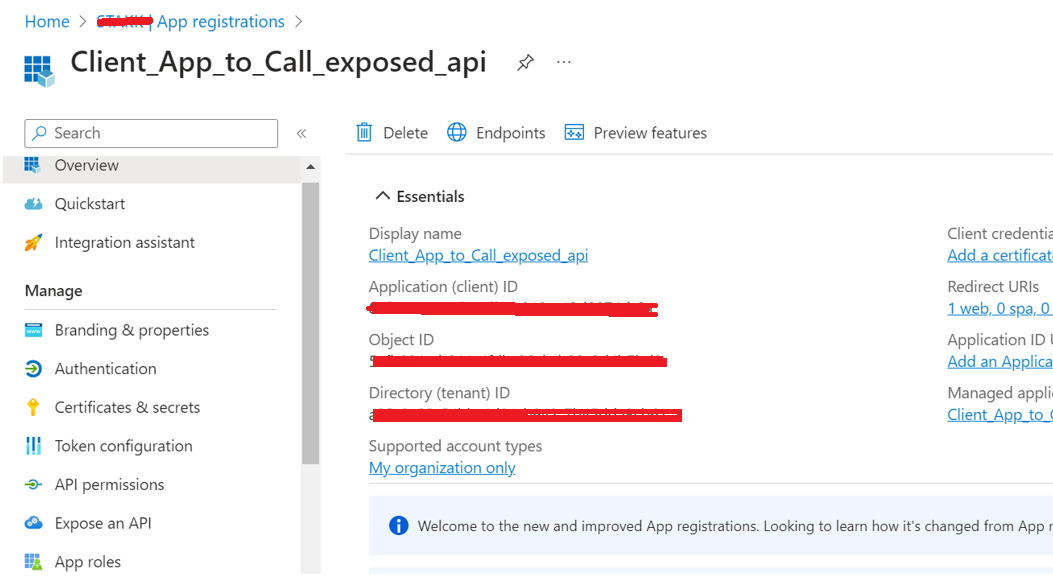The height and width of the screenshot is (583, 1053).
Task: Open API permissions menu item
Action: [x=109, y=484]
